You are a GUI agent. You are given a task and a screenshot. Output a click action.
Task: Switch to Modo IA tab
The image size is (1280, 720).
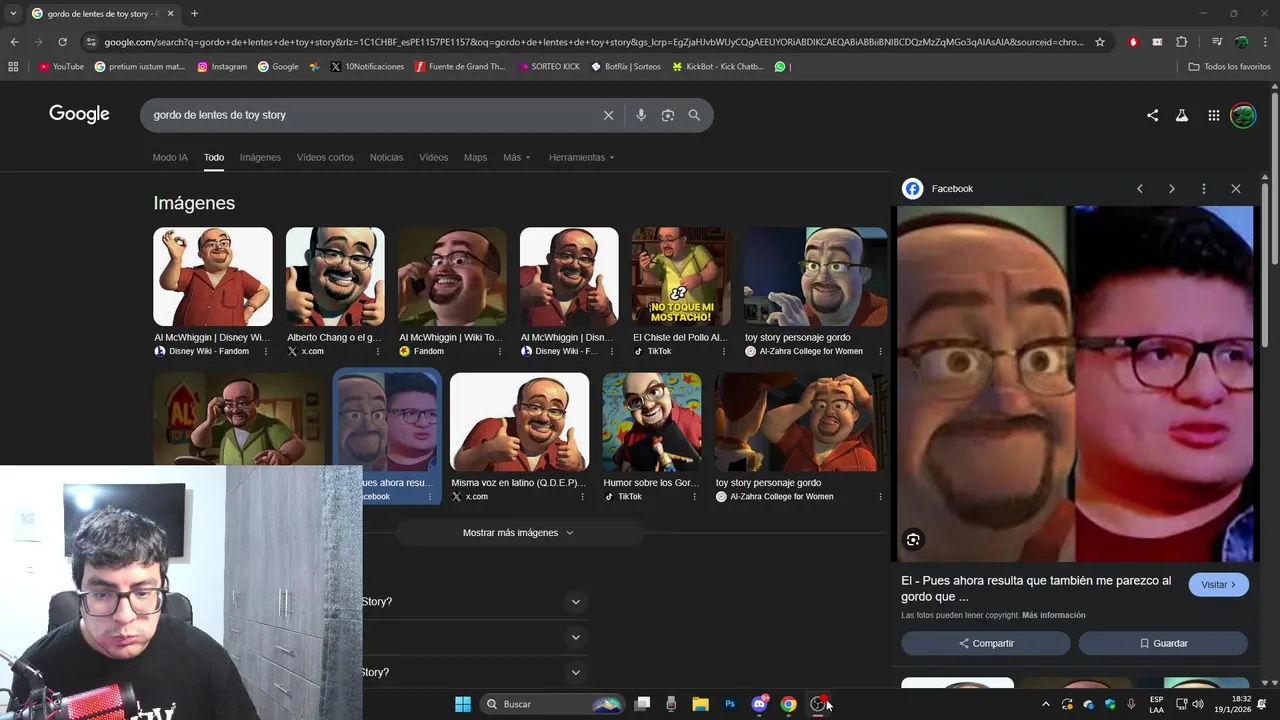(x=170, y=158)
